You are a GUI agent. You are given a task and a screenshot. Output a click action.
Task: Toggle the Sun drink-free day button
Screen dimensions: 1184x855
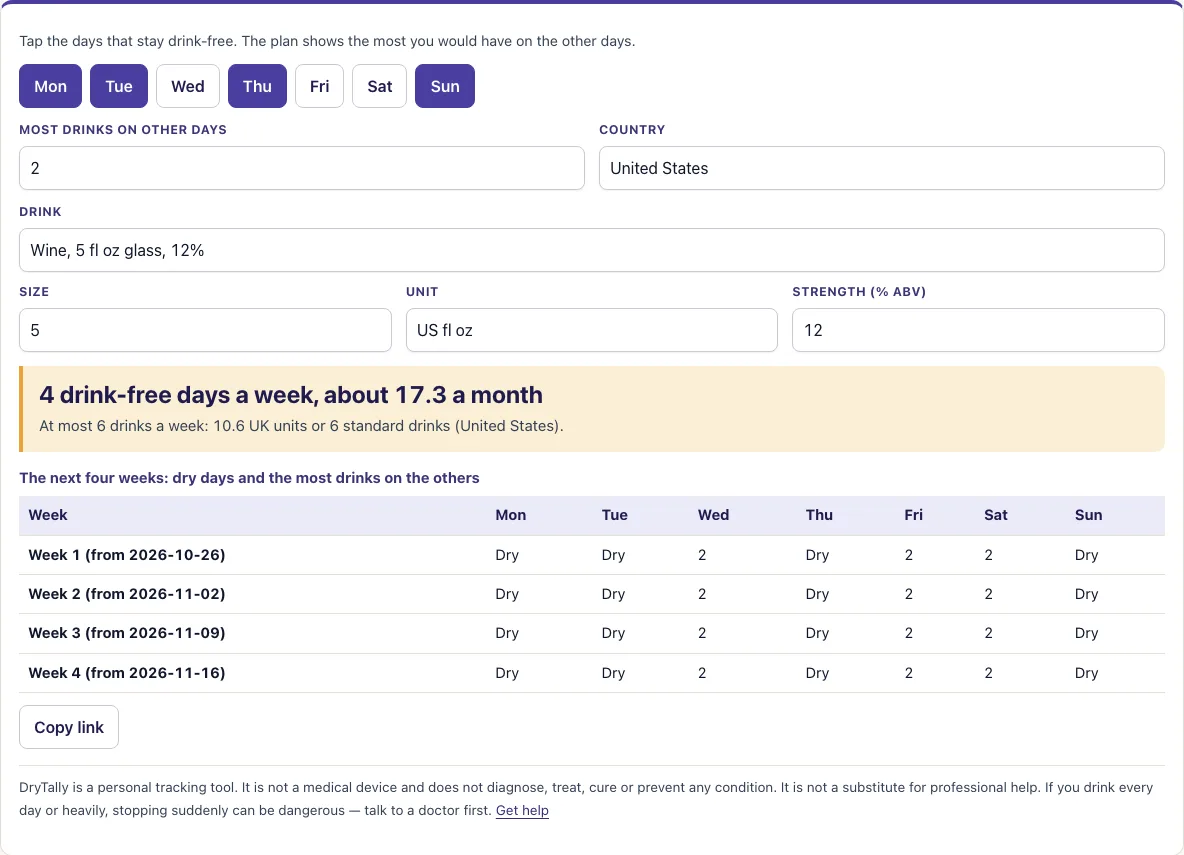(x=445, y=86)
